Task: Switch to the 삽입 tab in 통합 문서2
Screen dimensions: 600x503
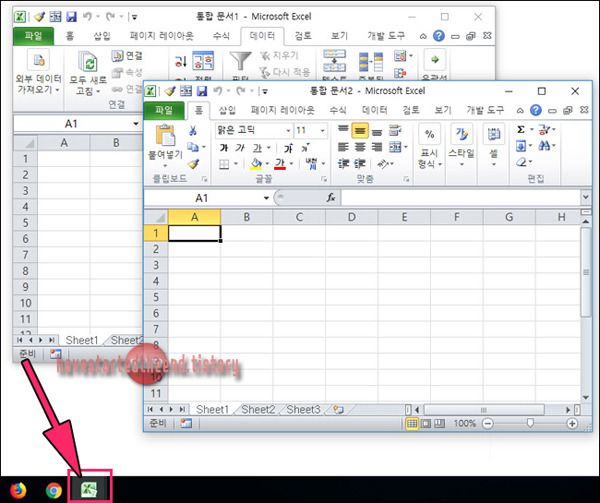Action: 227,110
